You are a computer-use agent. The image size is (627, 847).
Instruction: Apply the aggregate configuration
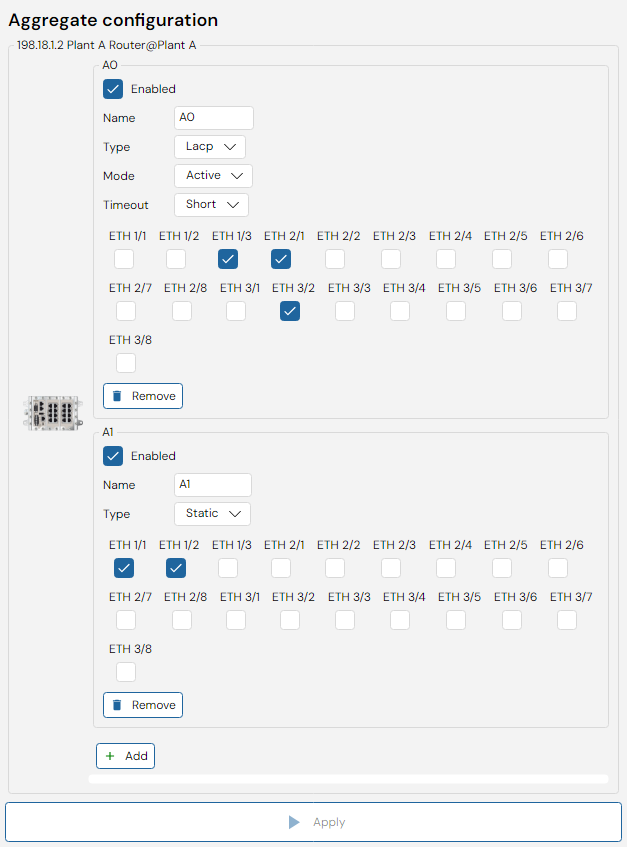(314, 822)
